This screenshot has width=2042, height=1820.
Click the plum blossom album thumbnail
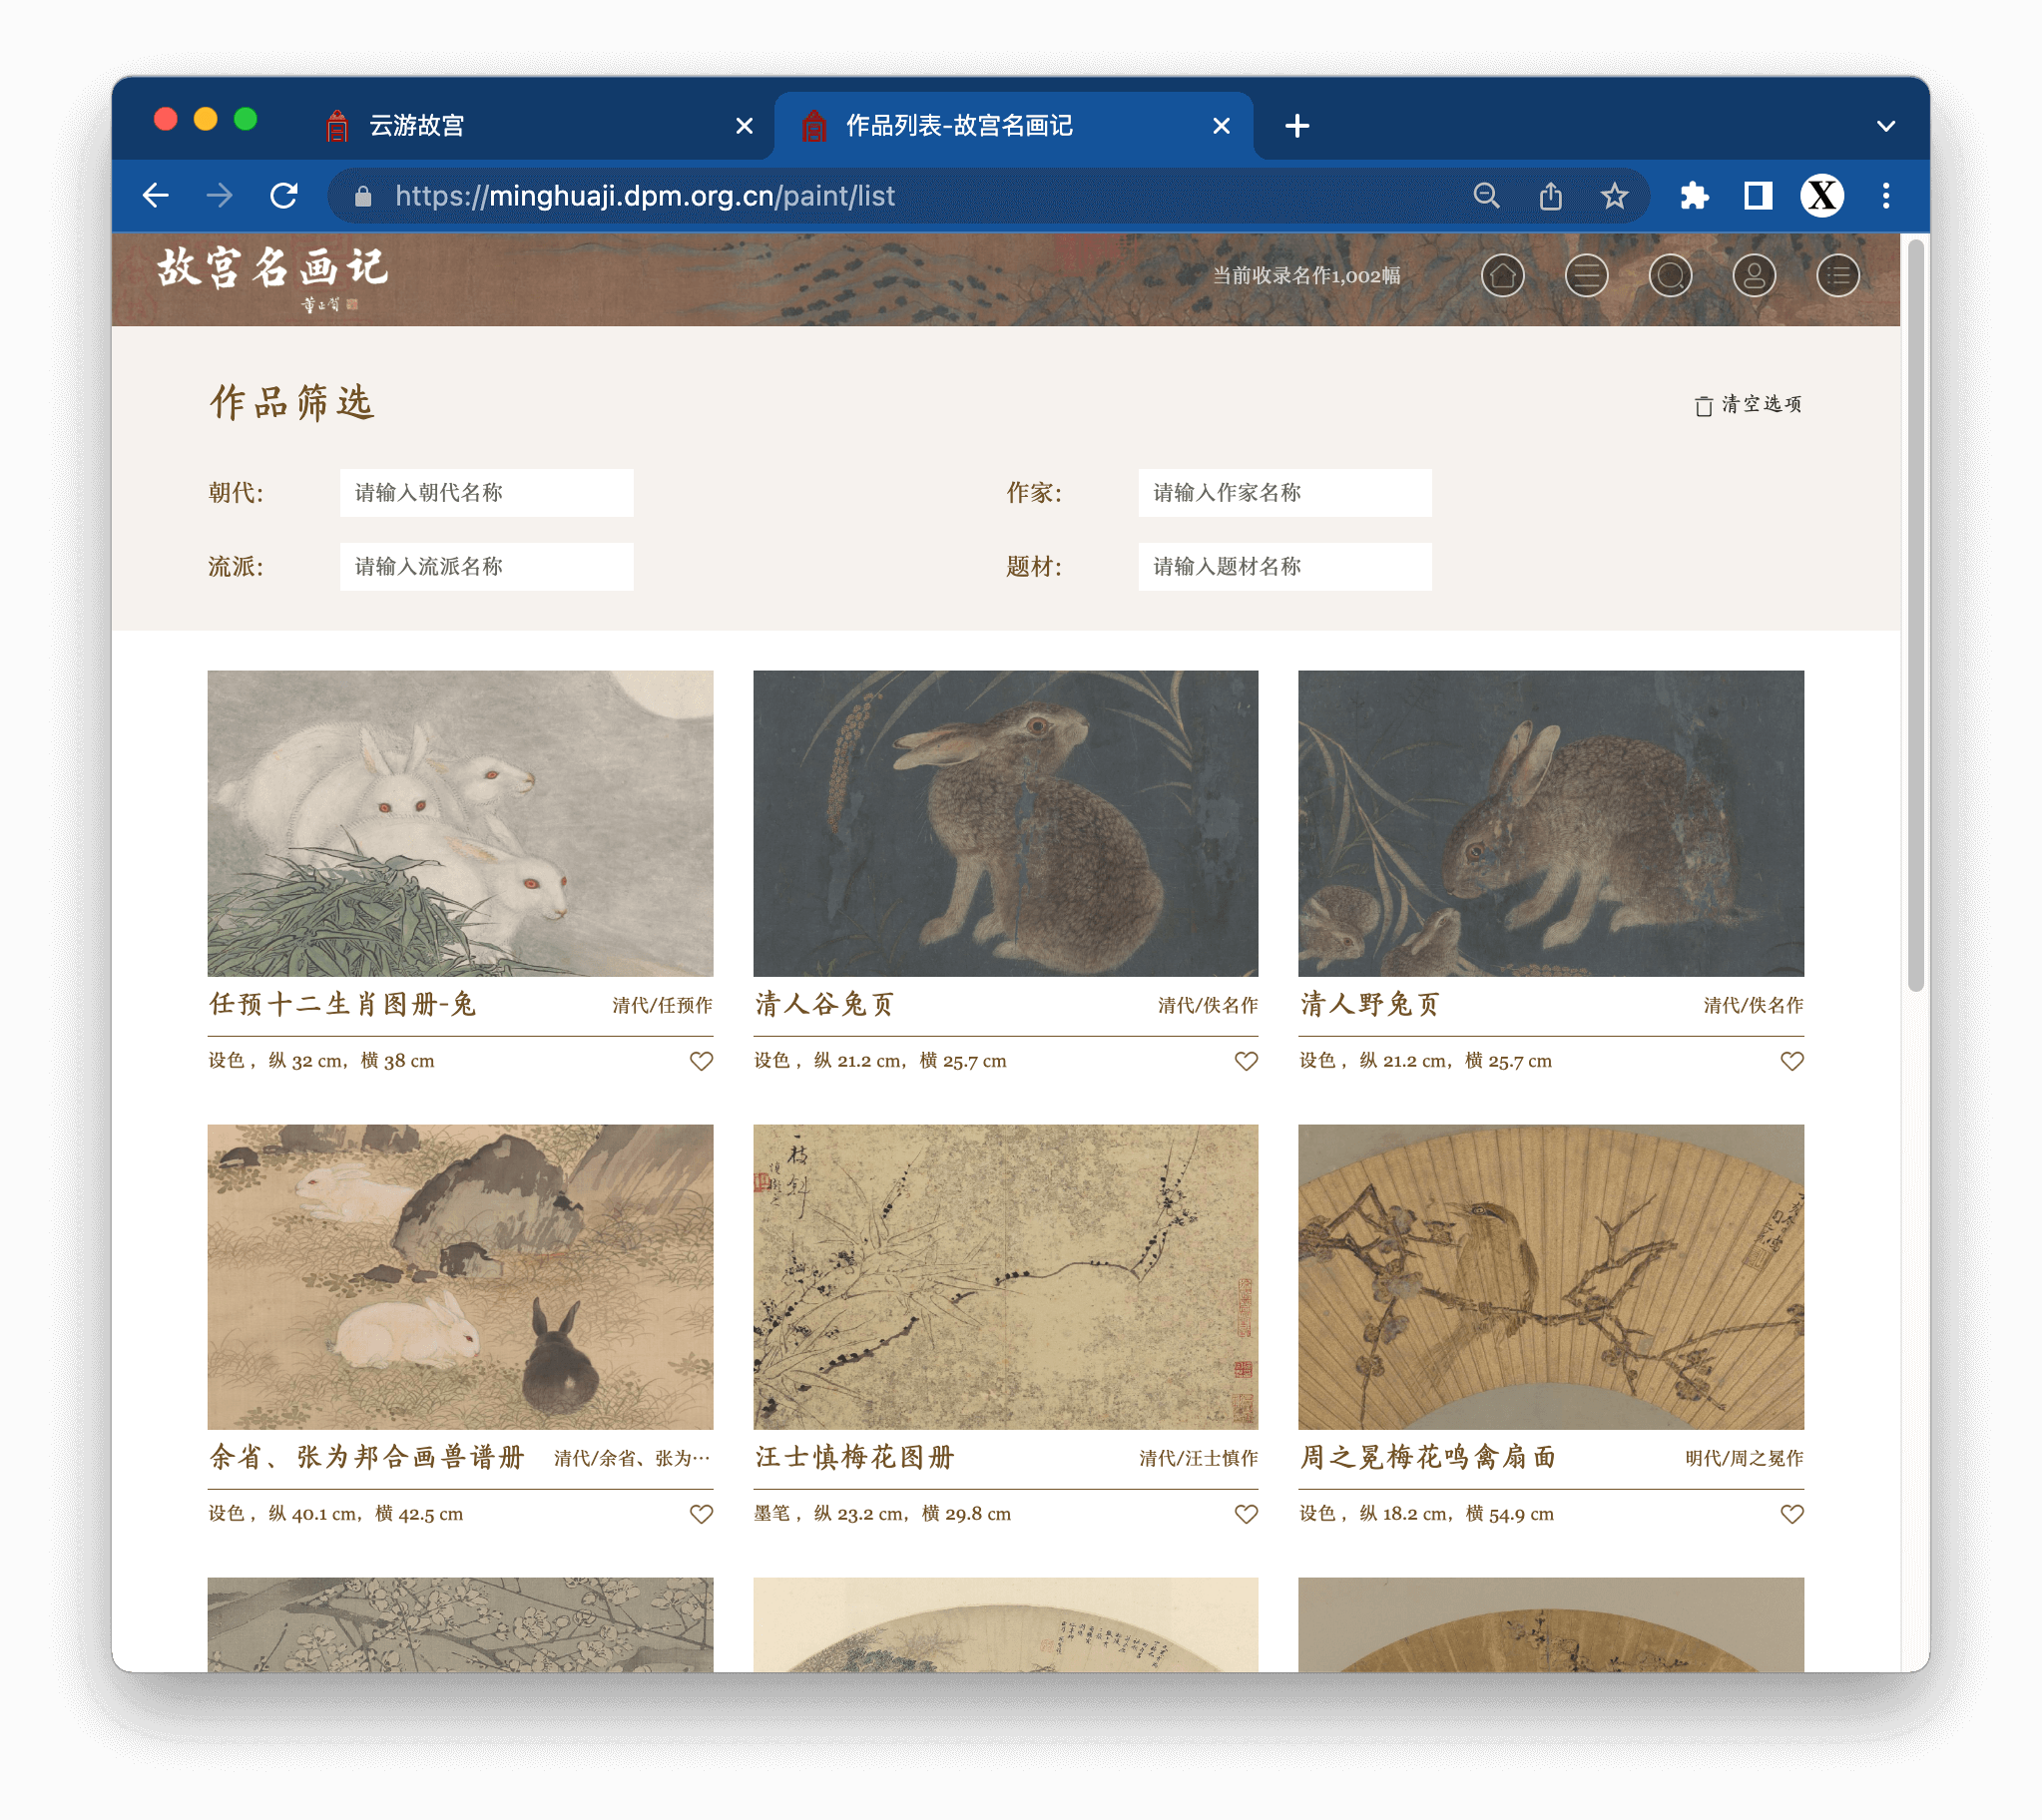pos(1005,1277)
